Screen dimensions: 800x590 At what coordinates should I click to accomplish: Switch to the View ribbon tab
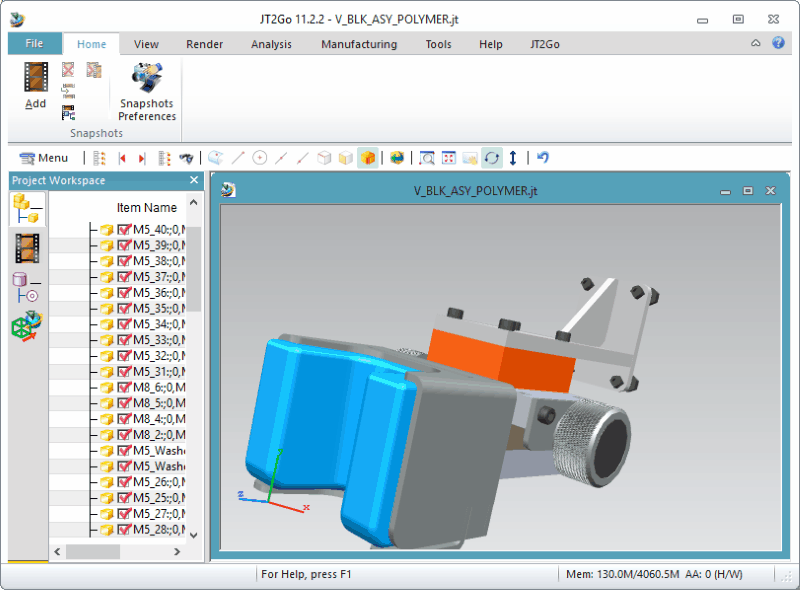(146, 44)
